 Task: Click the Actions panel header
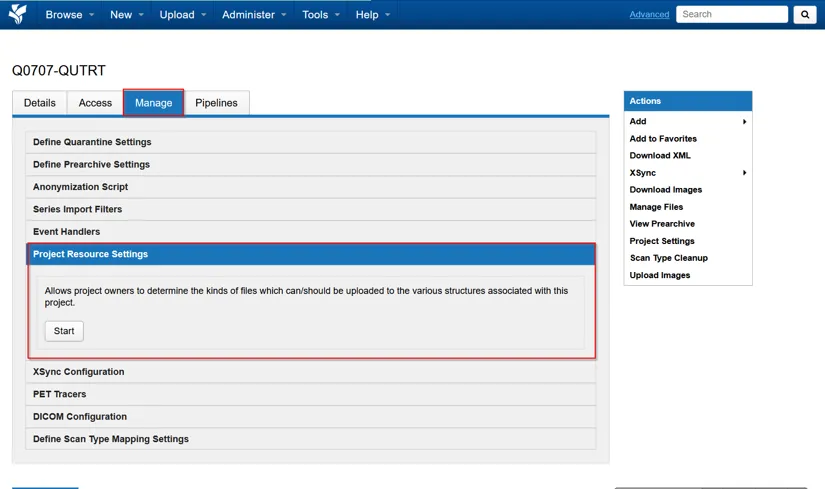pos(688,101)
